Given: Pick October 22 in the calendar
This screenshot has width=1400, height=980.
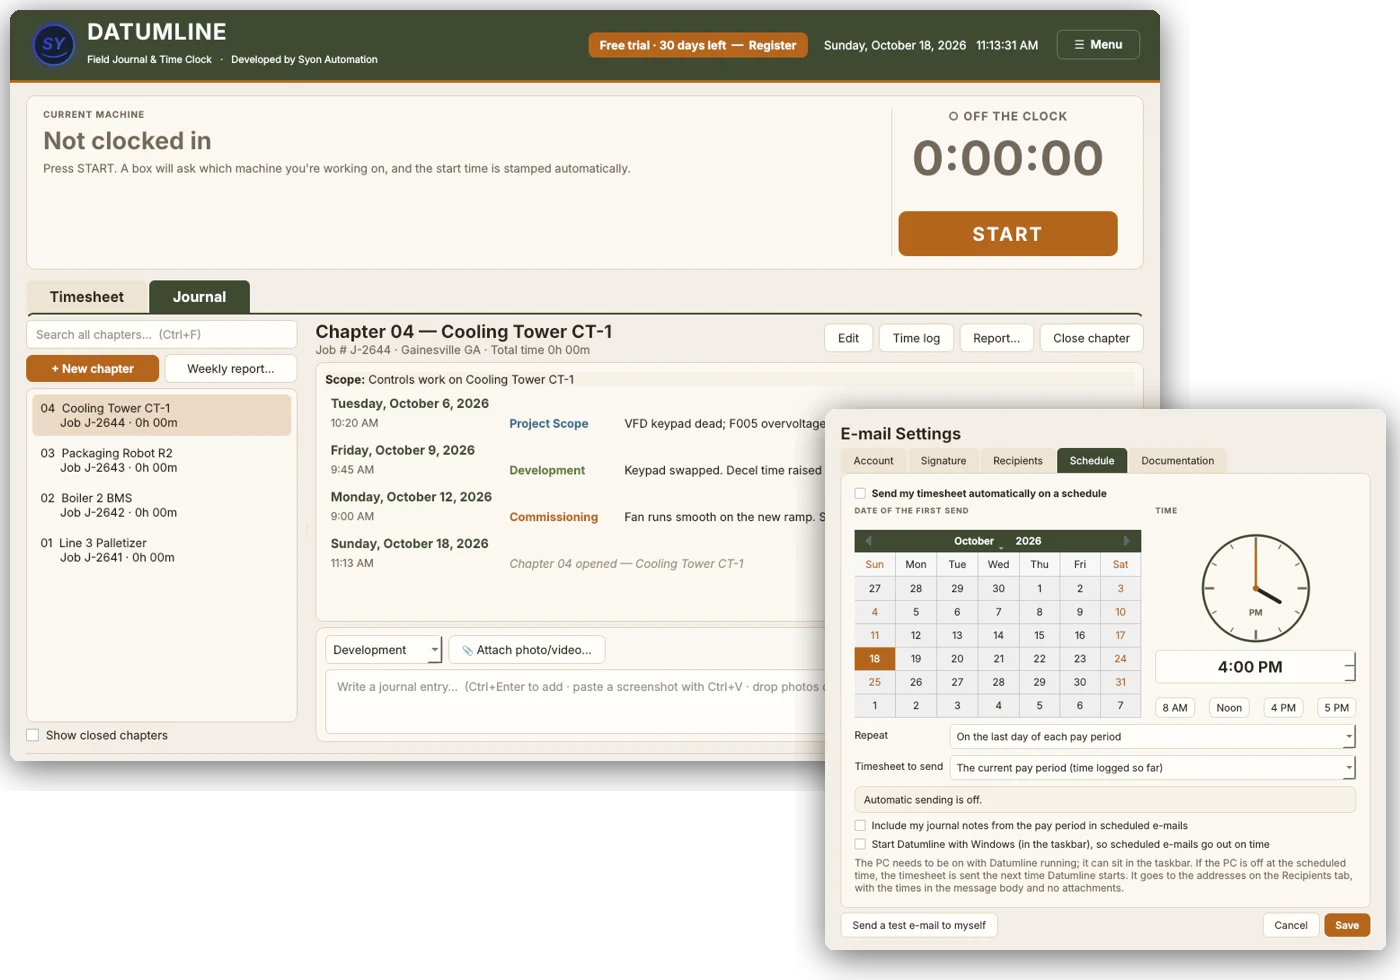Looking at the screenshot, I should (1039, 659).
